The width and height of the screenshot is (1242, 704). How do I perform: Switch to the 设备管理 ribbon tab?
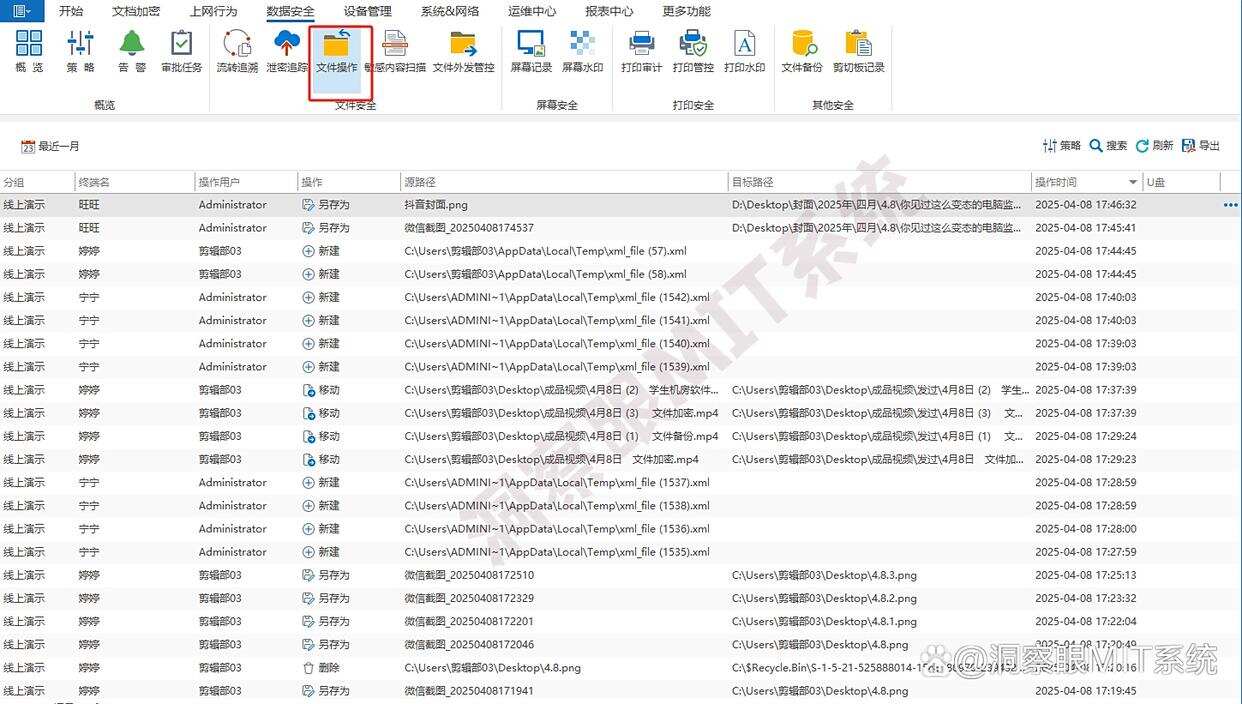click(367, 11)
